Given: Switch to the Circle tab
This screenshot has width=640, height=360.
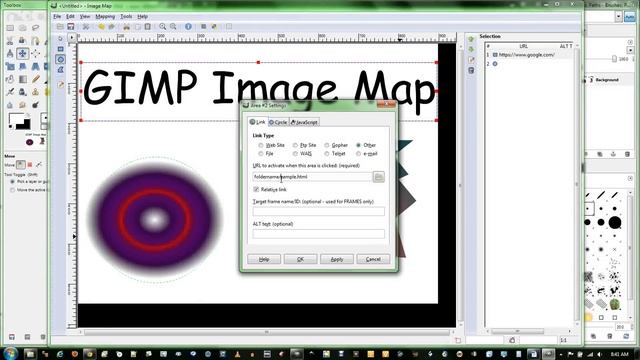Looking at the screenshot, I should pos(278,122).
